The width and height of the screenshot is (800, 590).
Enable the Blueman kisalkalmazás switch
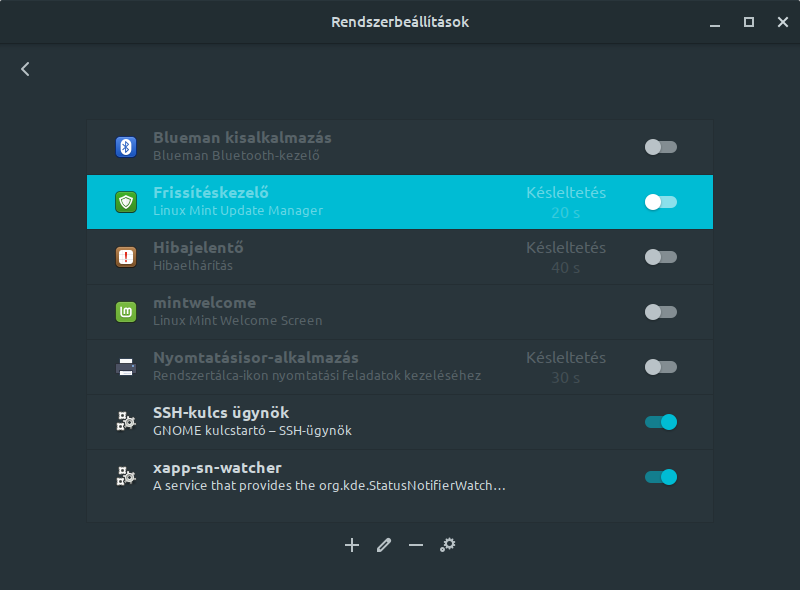(661, 147)
